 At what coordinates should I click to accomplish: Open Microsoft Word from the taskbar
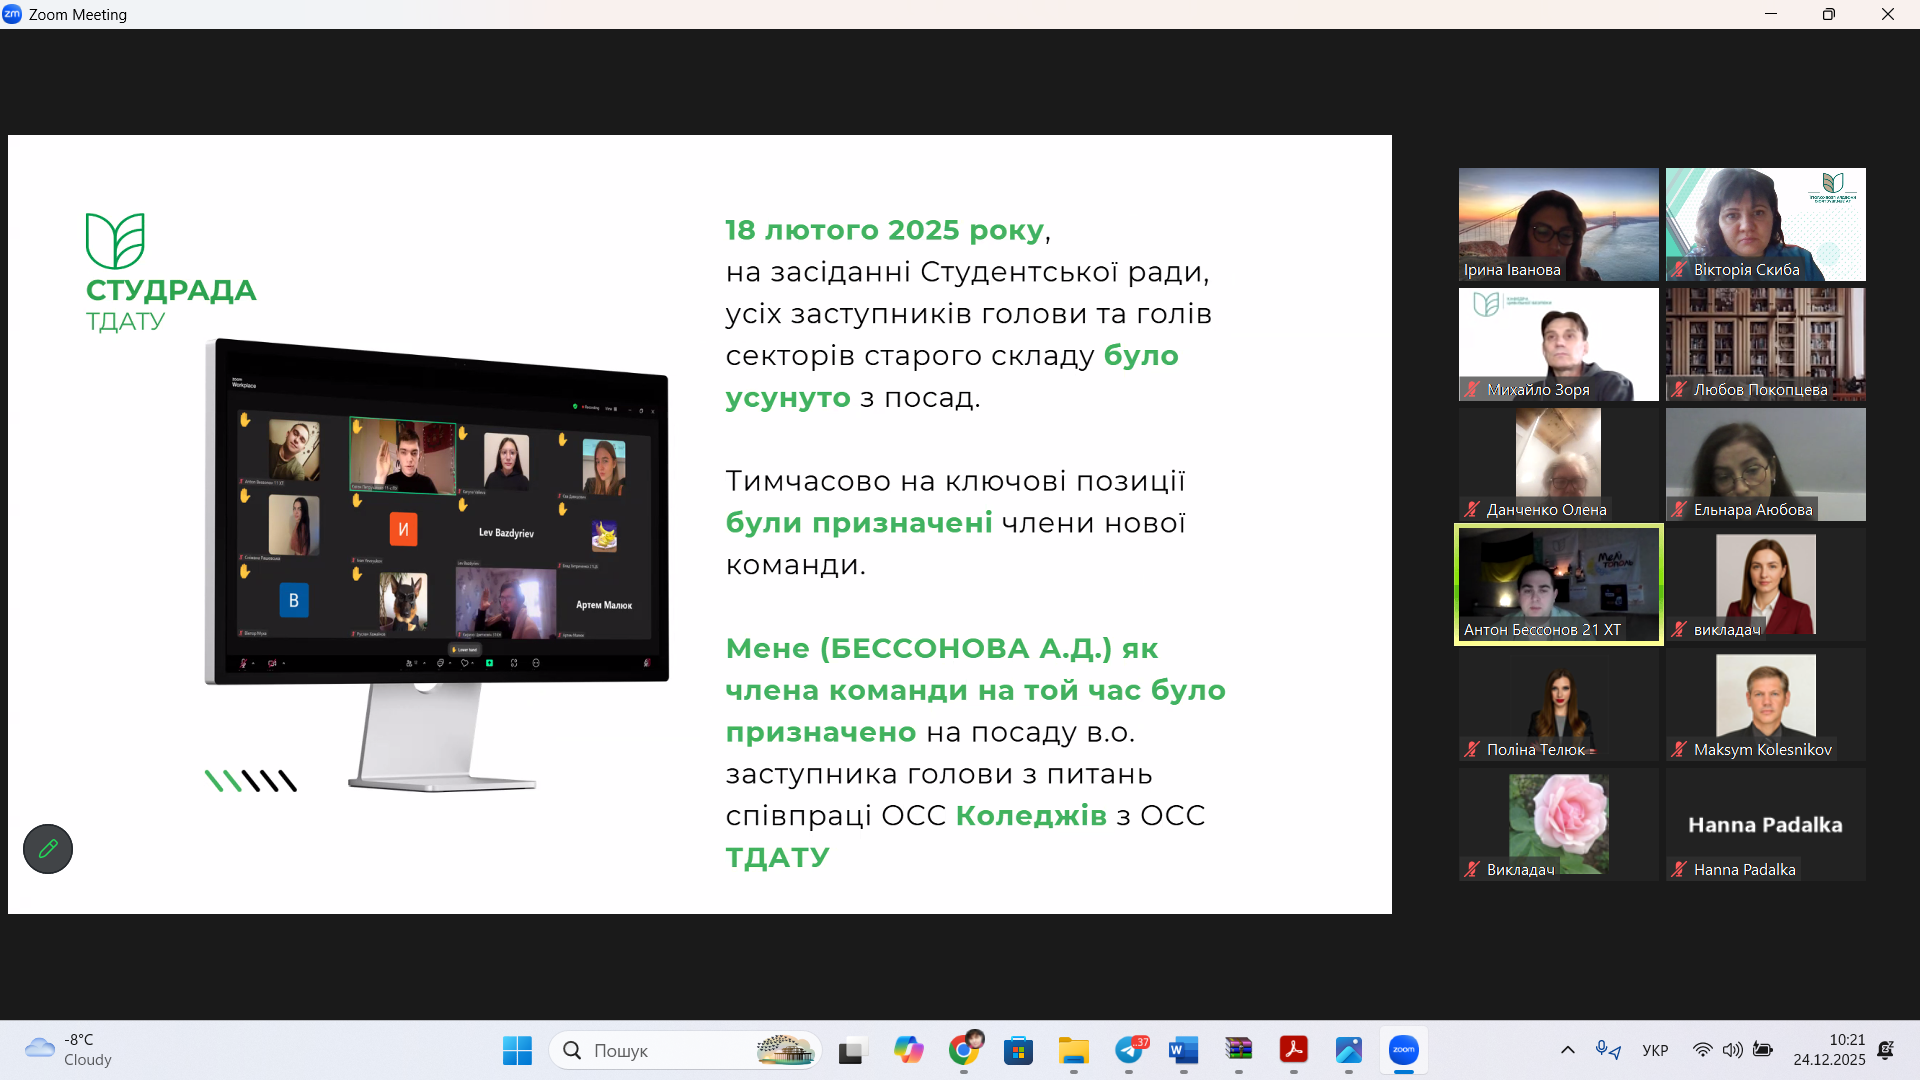pos(1183,1050)
